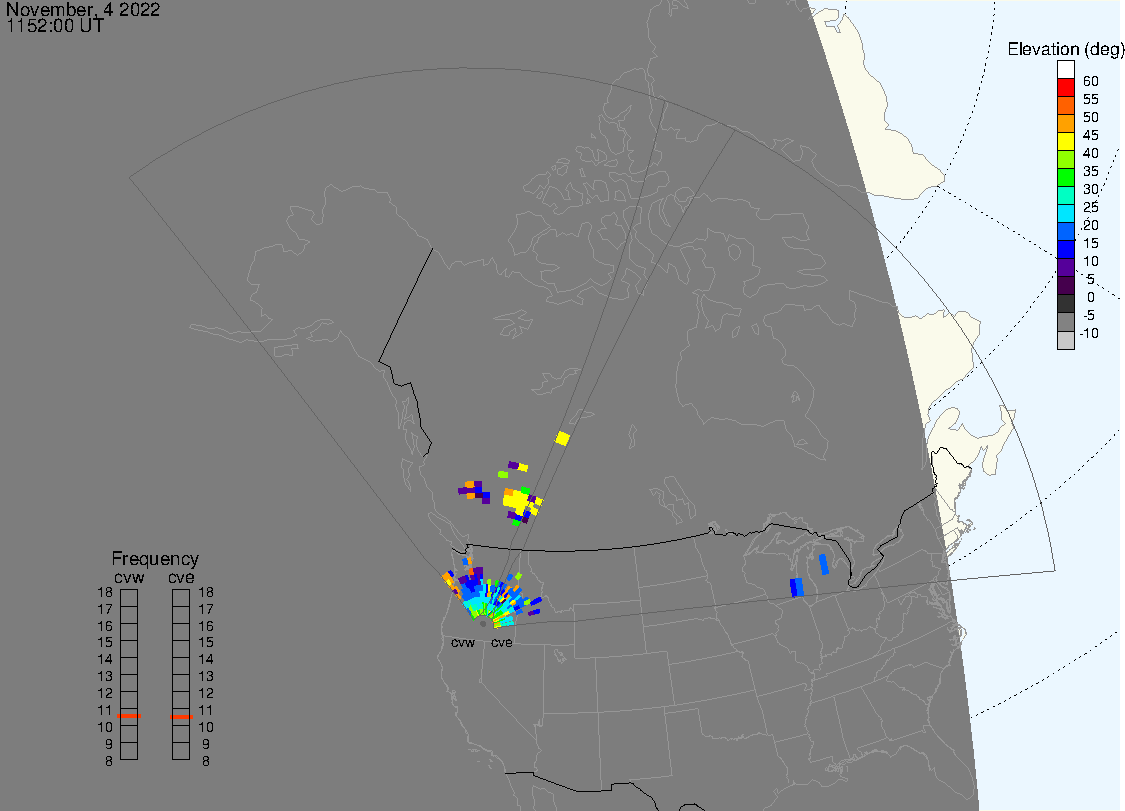Click the purple 5–10 elevation swatch
Viewport: 1125px width, 811px height.
coord(1065,267)
